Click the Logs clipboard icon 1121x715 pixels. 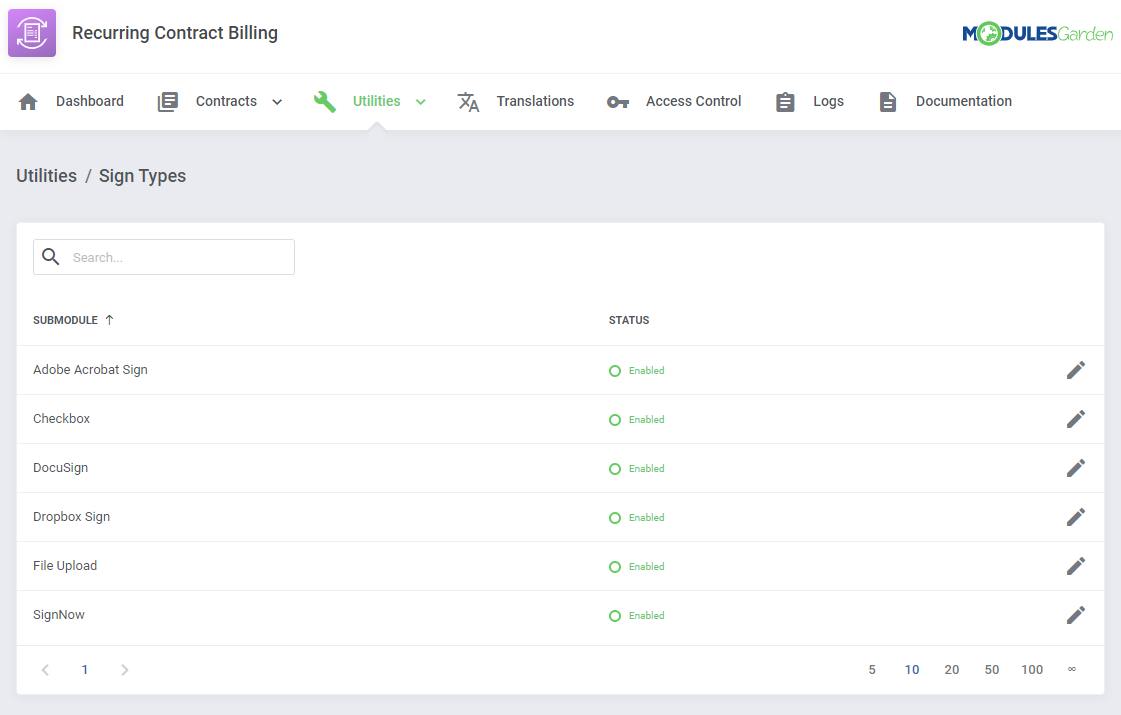[785, 102]
